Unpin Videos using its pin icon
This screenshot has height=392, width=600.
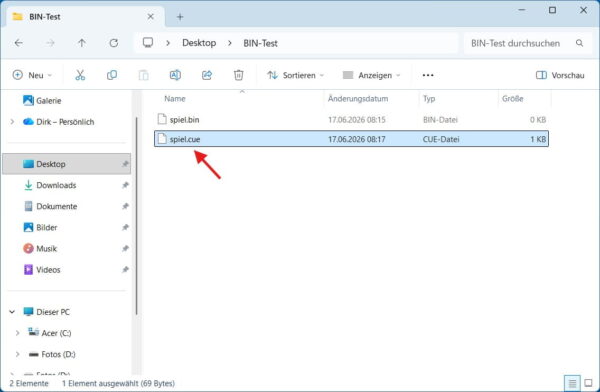pyautogui.click(x=125, y=270)
